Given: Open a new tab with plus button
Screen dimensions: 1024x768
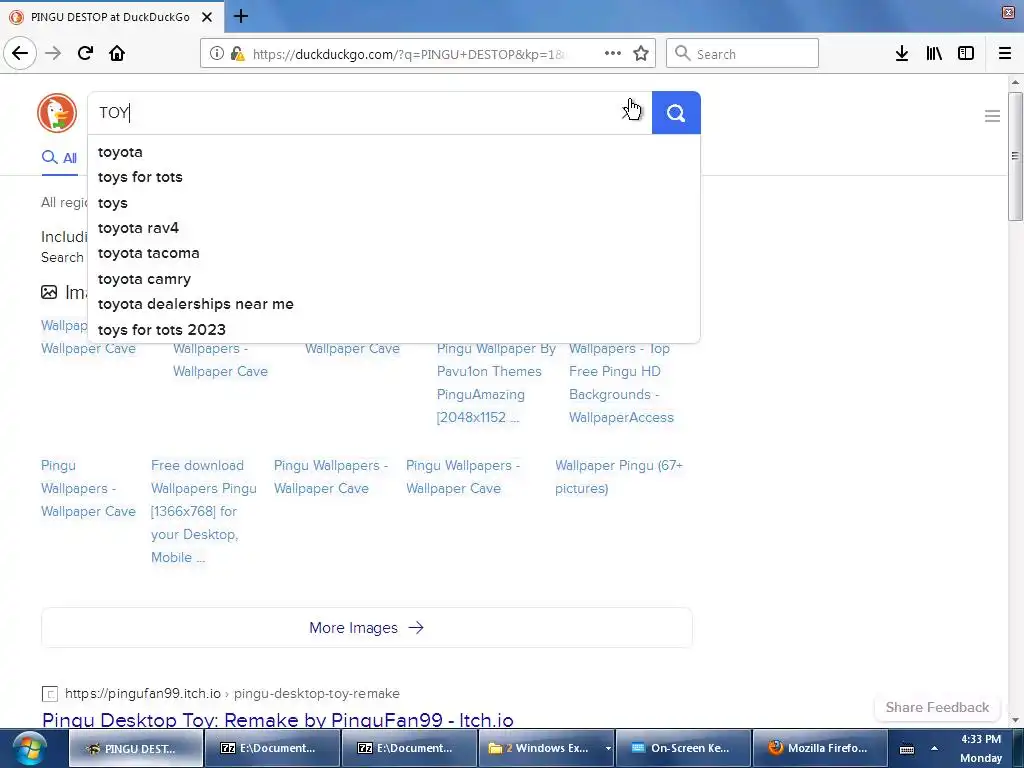Looking at the screenshot, I should pyautogui.click(x=240, y=16).
